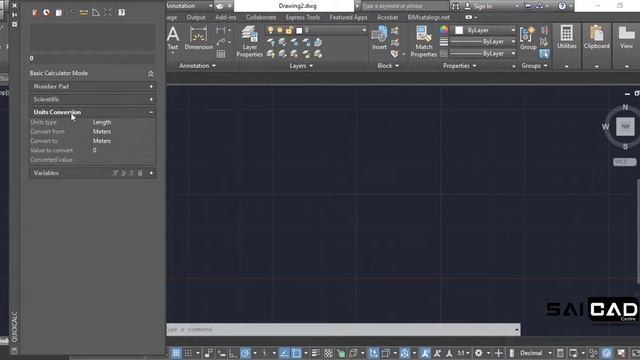Image resolution: width=640 pixels, height=360 pixels.
Task: Toggle drawing grid display in status bar
Action: [x=176, y=353]
